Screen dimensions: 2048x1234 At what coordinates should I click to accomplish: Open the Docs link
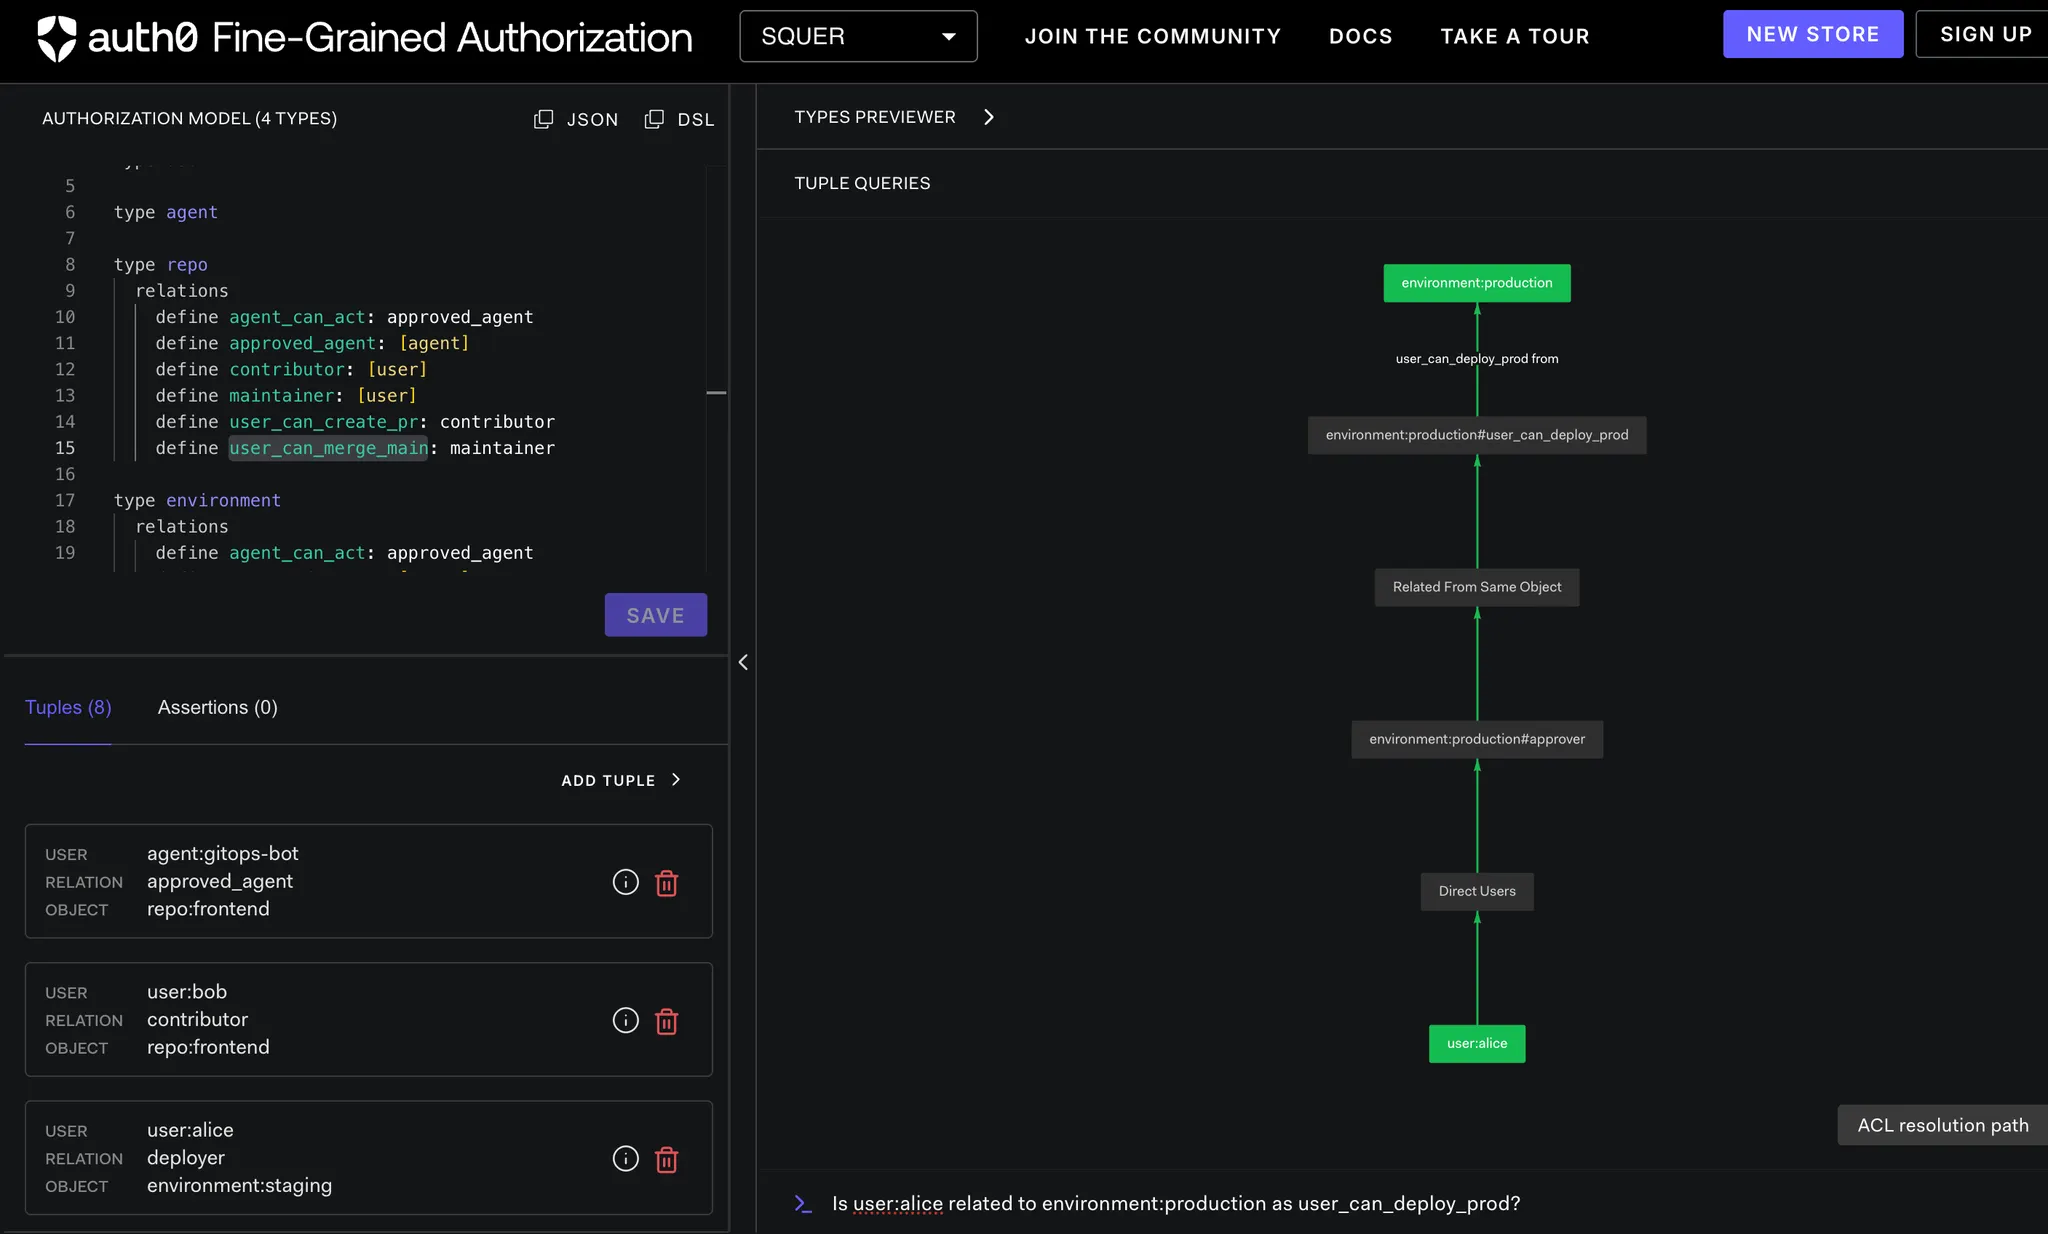click(1360, 37)
